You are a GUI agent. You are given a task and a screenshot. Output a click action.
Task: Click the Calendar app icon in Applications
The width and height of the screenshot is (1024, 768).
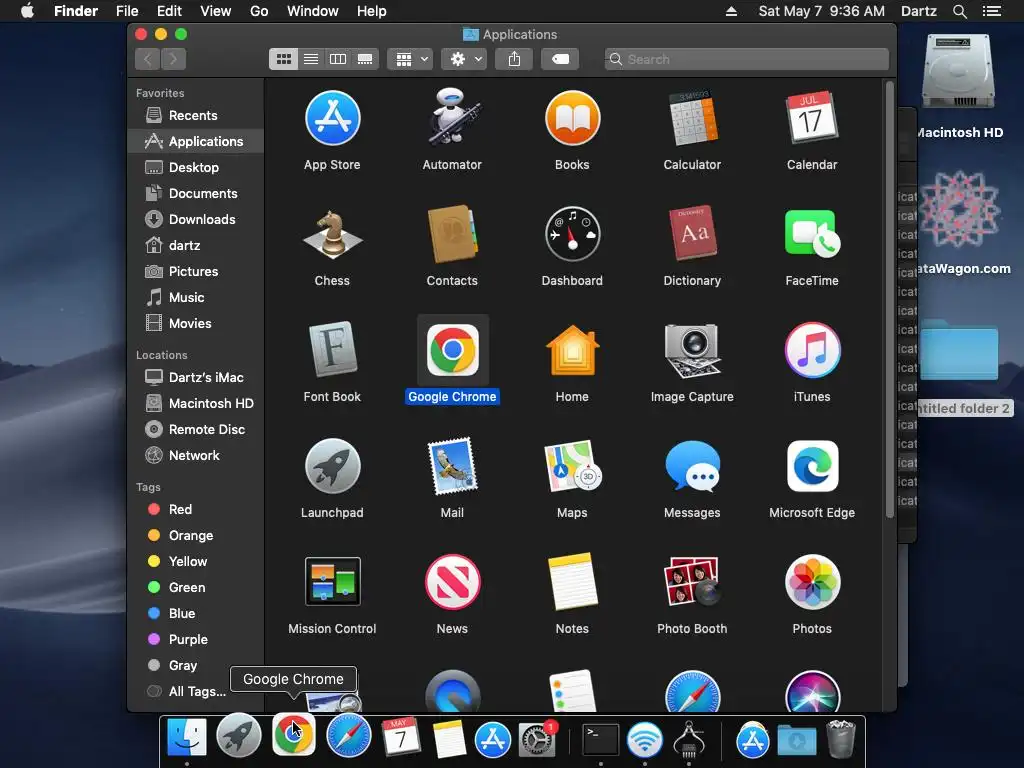click(812, 118)
